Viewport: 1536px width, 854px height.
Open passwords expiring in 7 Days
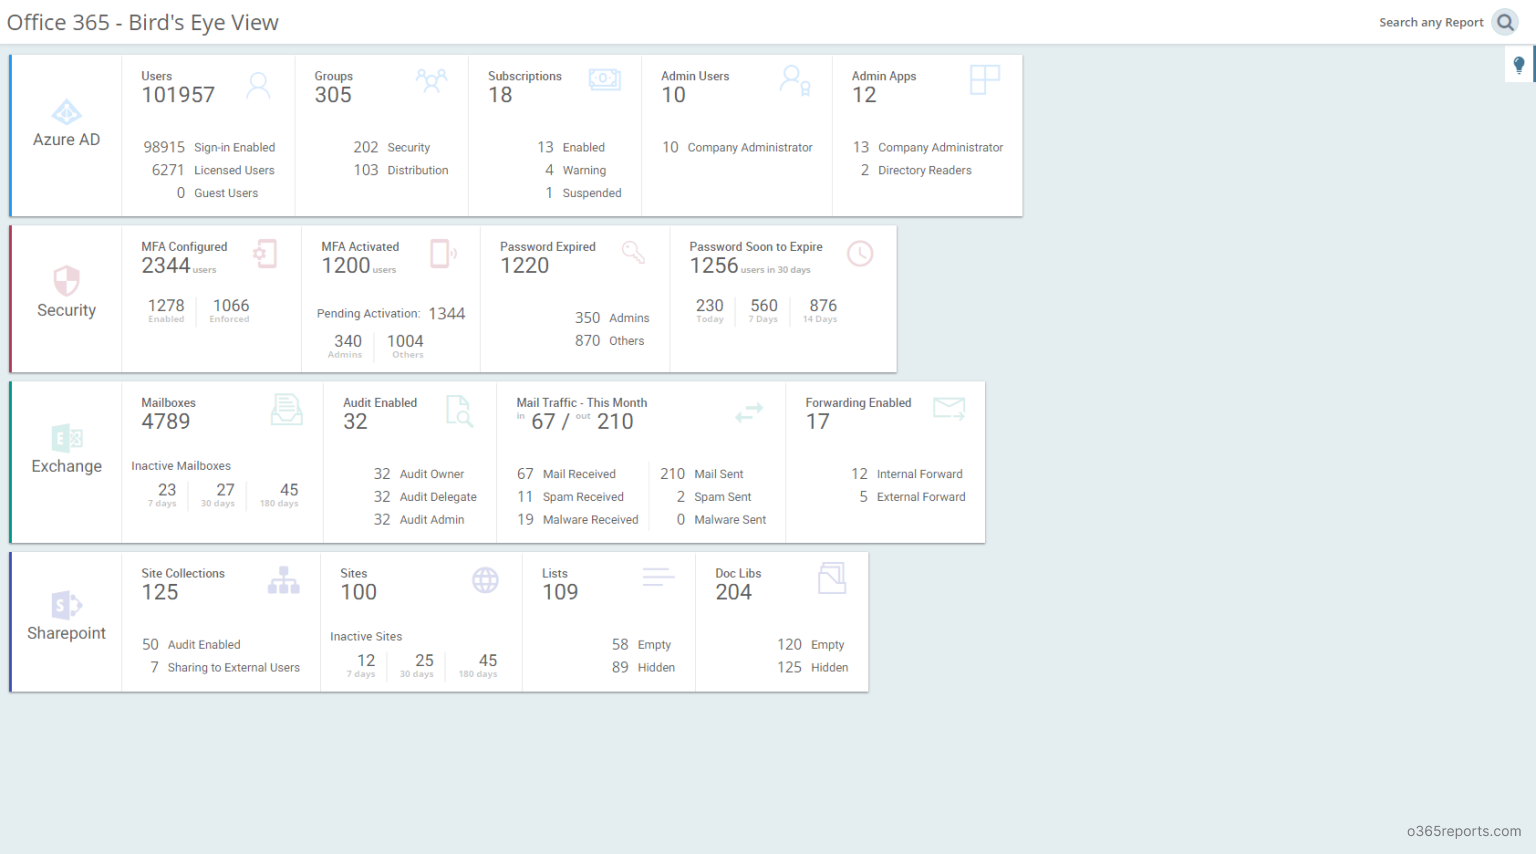764,310
